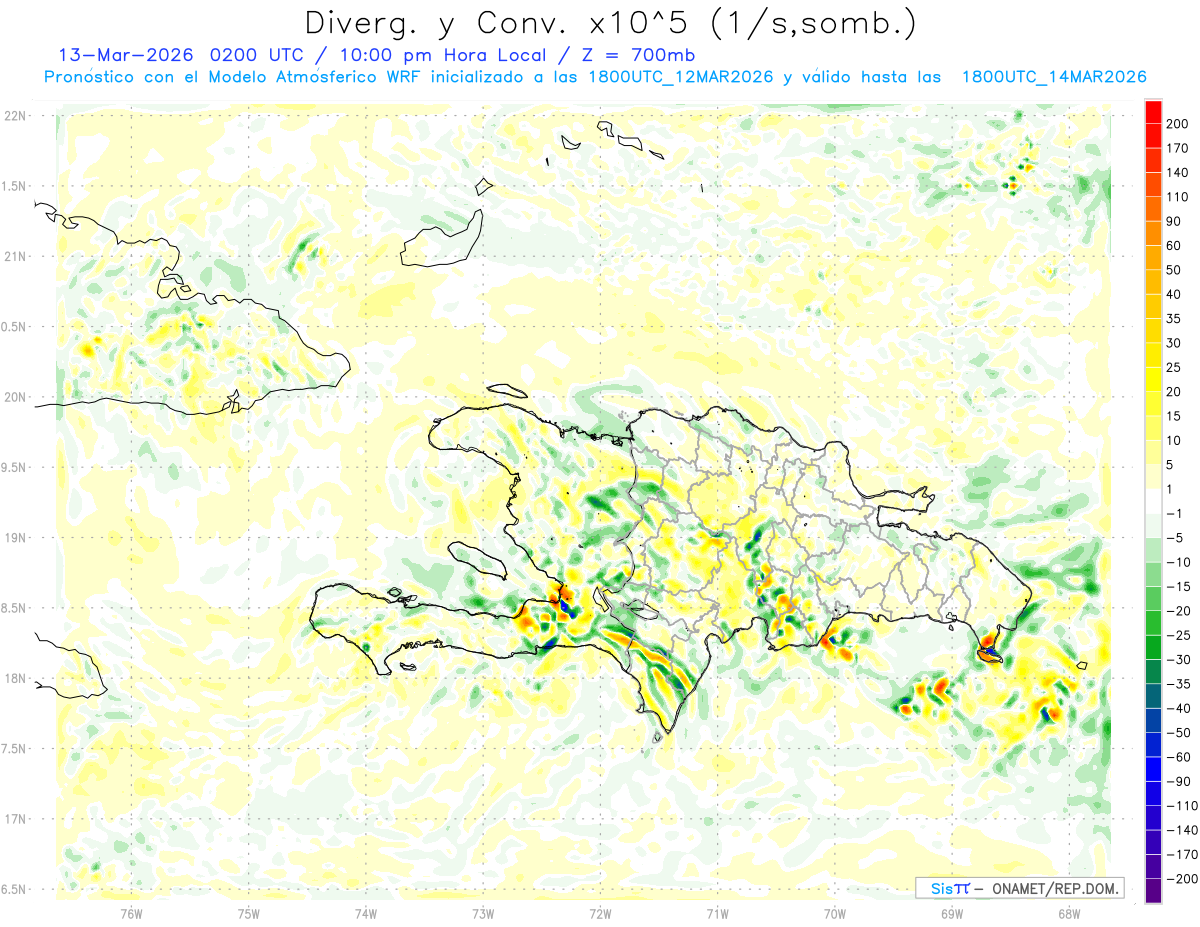1200x927 pixels.
Task: Click the 17N latitude label
Action: tap(15, 819)
